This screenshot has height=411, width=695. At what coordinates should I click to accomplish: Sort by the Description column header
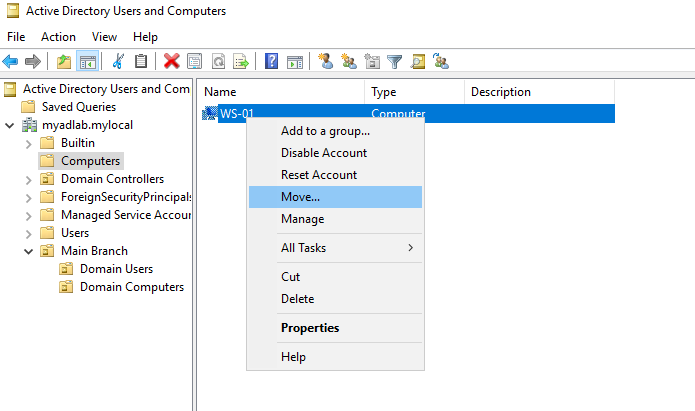tap(501, 92)
